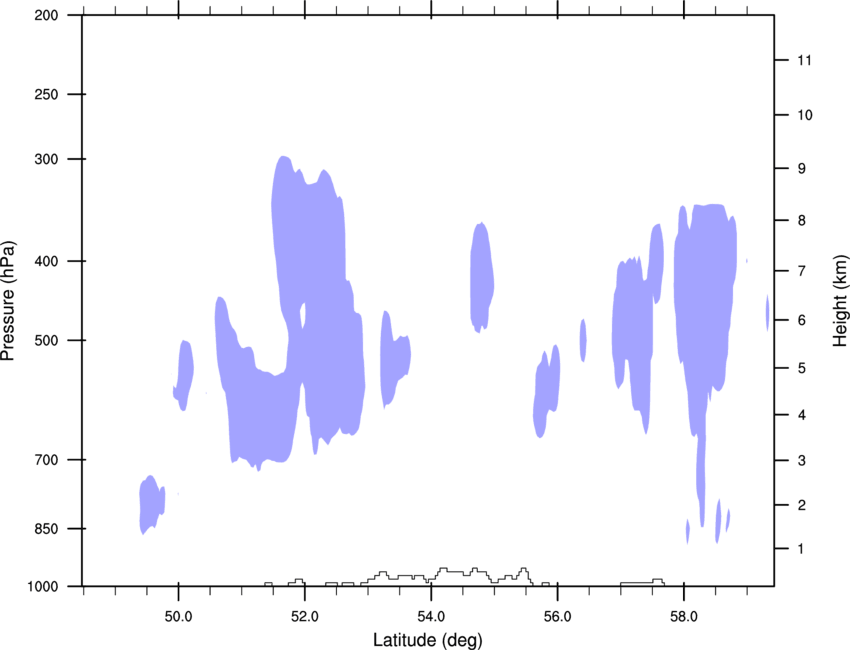Click the 50.0 latitude label
Viewport: 850px width, 650px height.
pos(178,617)
